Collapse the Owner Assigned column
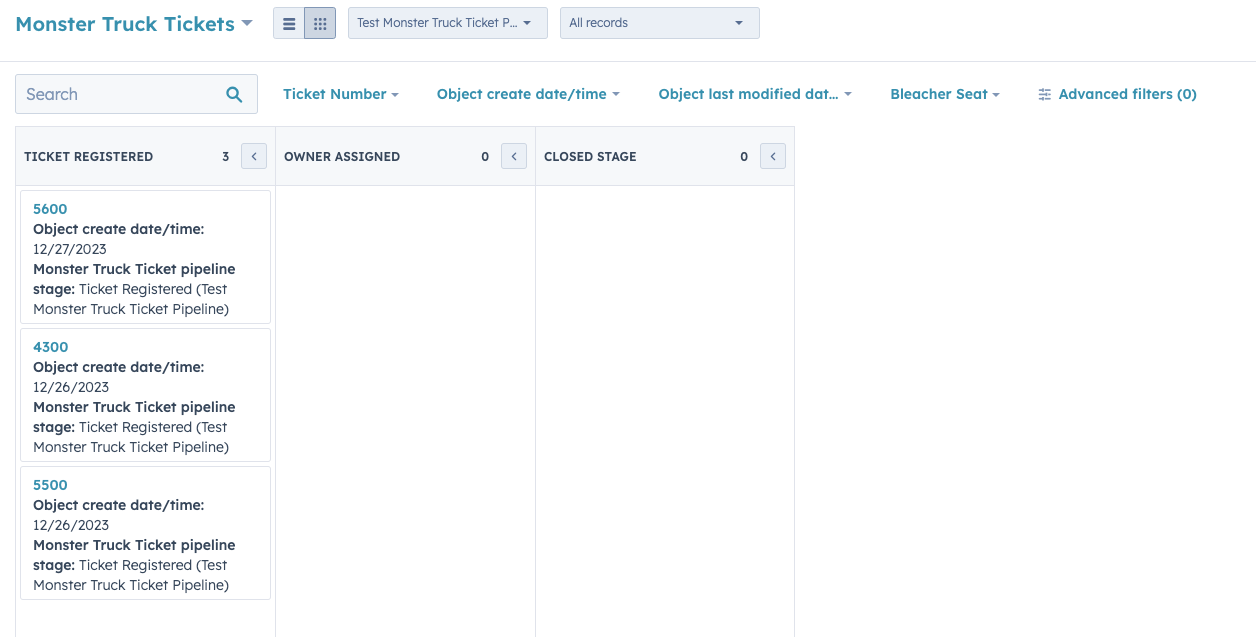1256x637 pixels. tap(513, 156)
